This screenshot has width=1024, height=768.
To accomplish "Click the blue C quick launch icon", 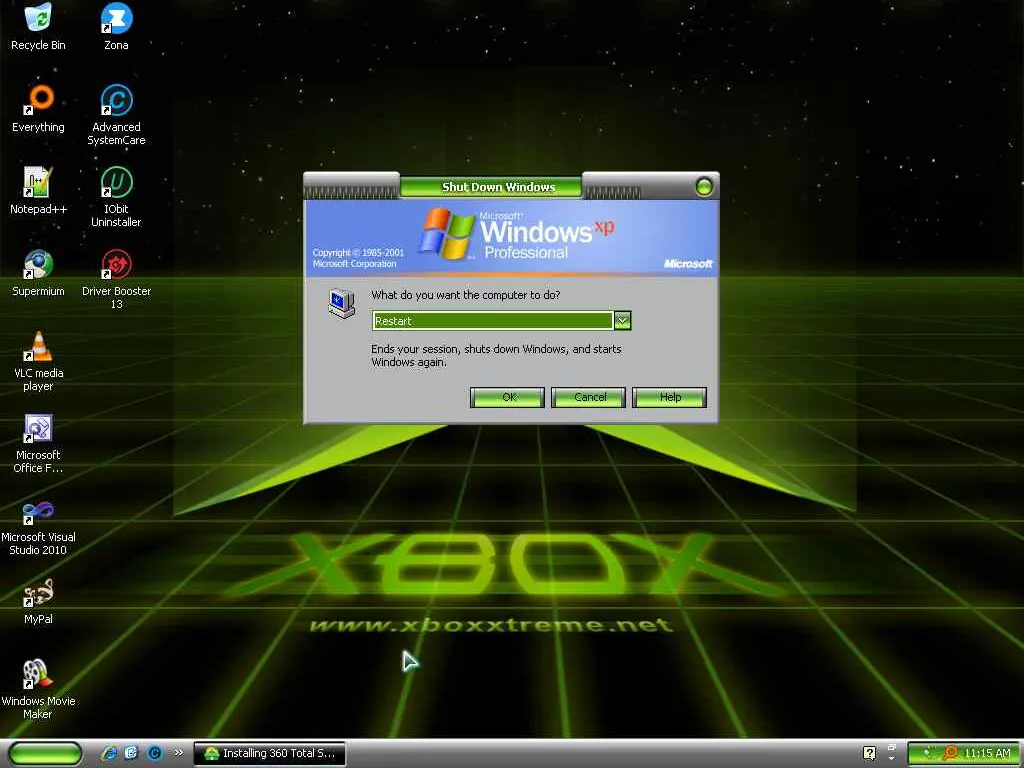I will [155, 753].
